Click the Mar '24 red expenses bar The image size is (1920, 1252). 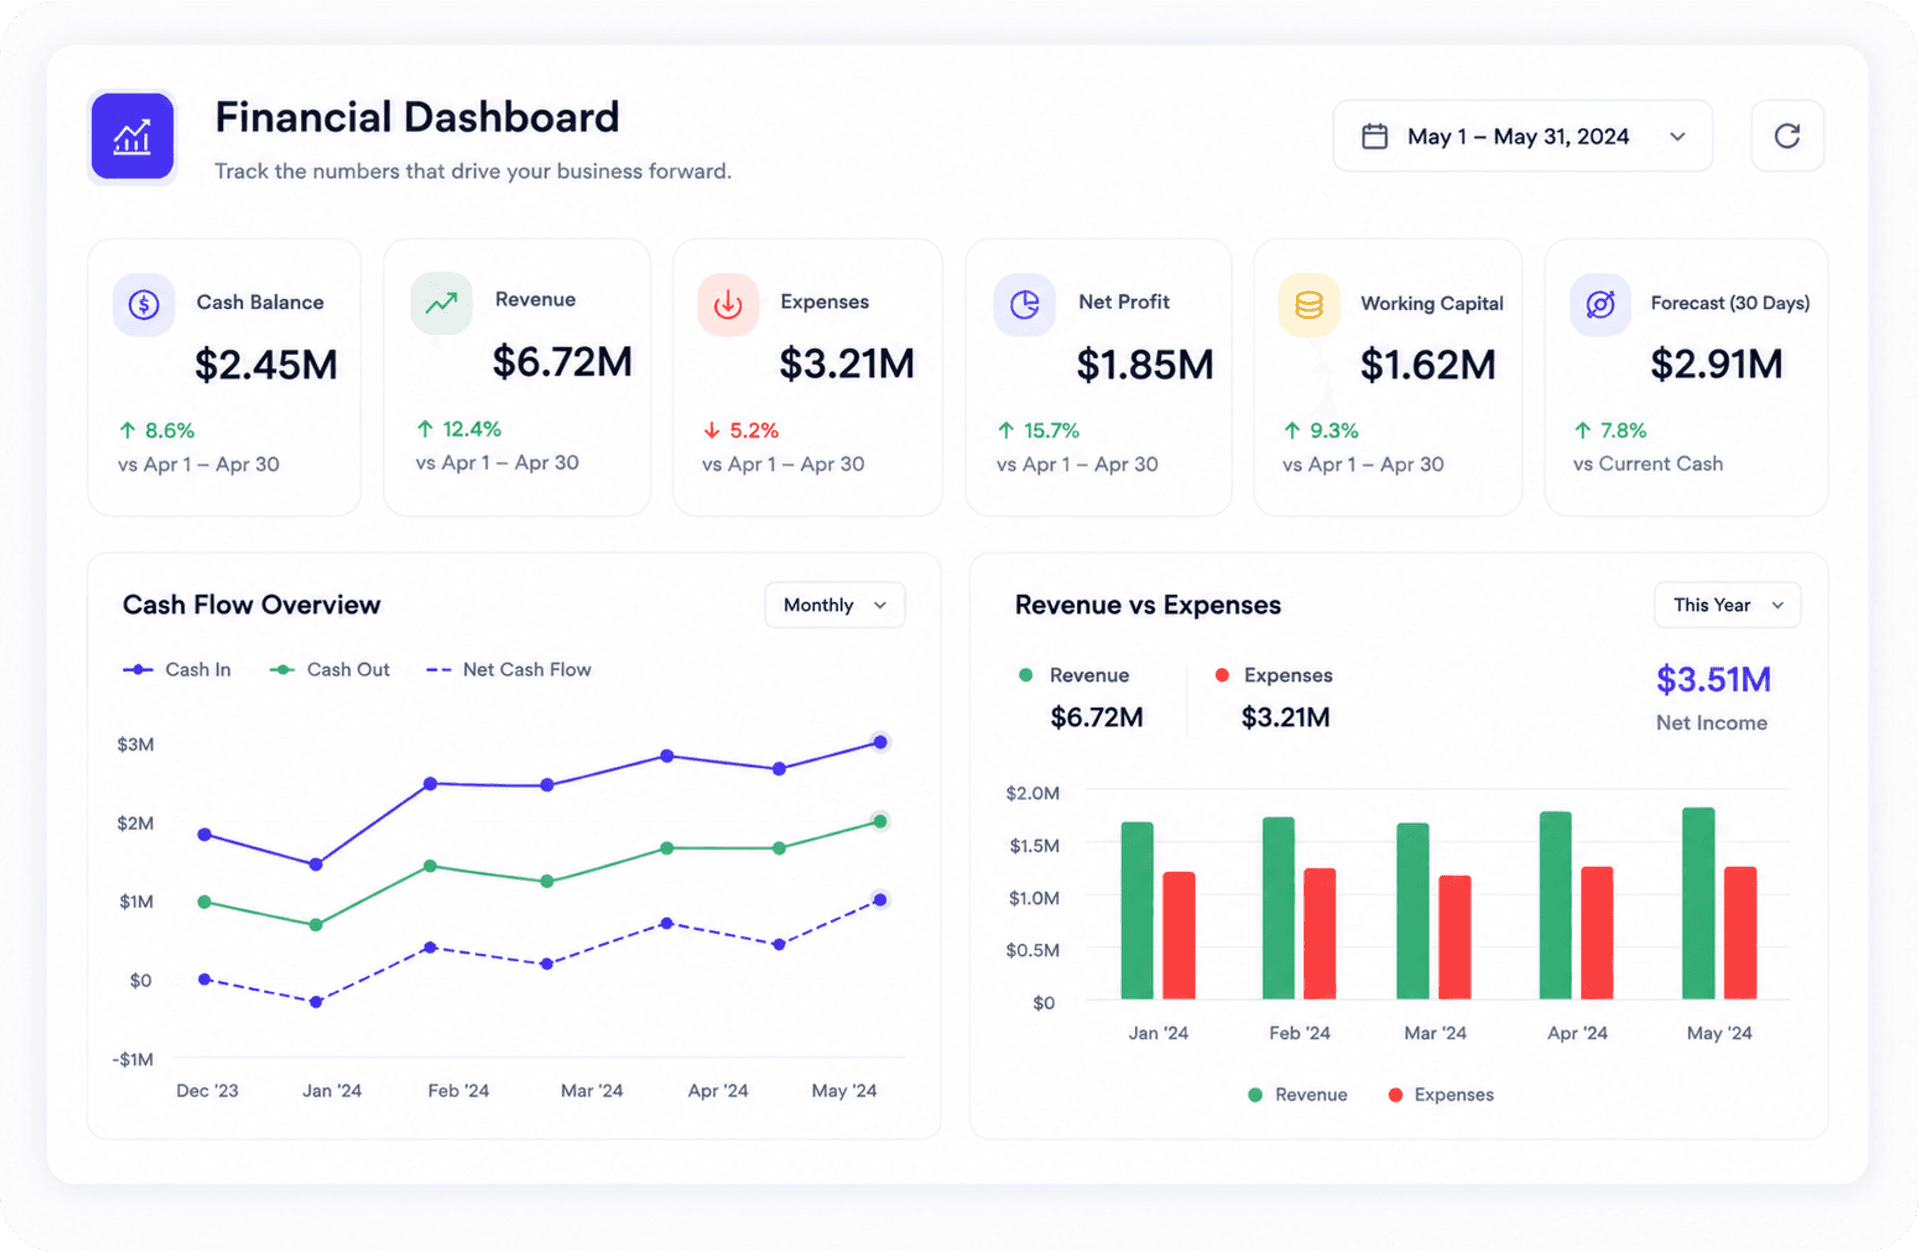pos(1455,938)
